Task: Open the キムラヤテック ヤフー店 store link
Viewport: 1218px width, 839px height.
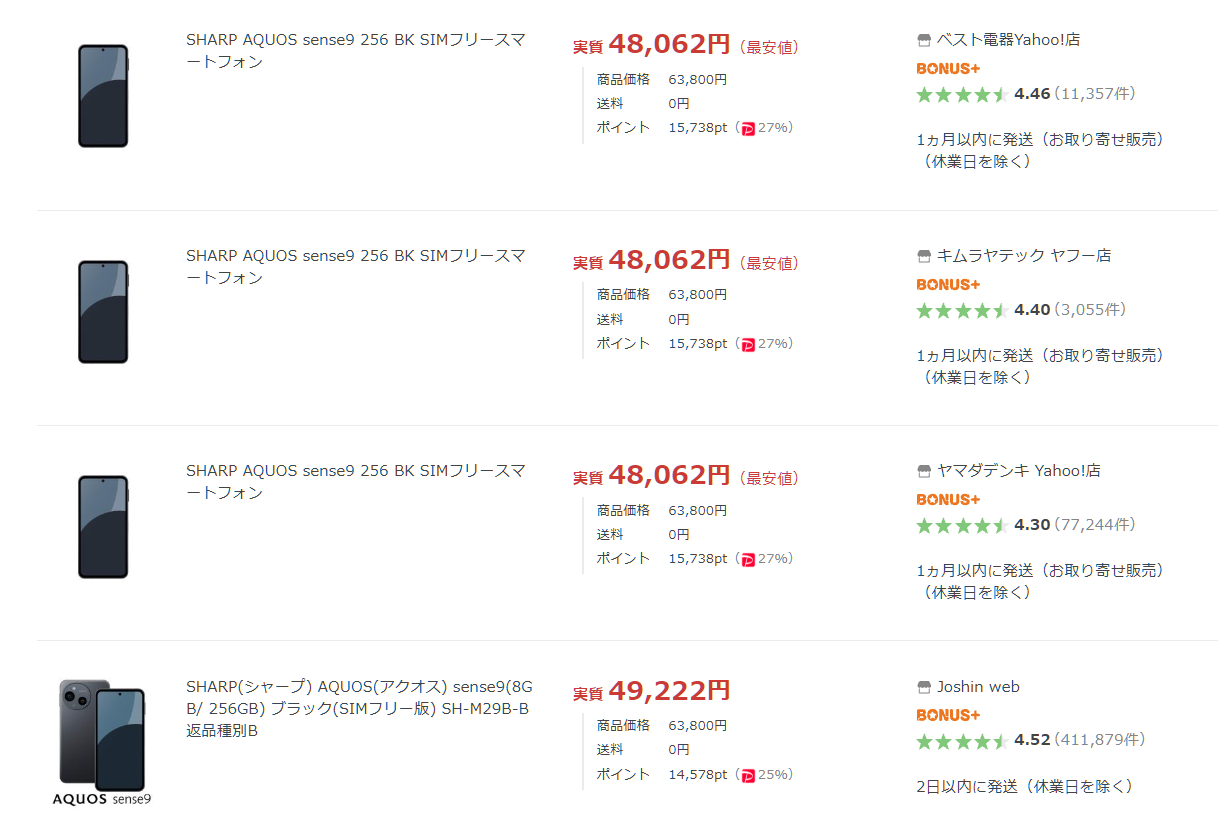Action: coord(1024,256)
